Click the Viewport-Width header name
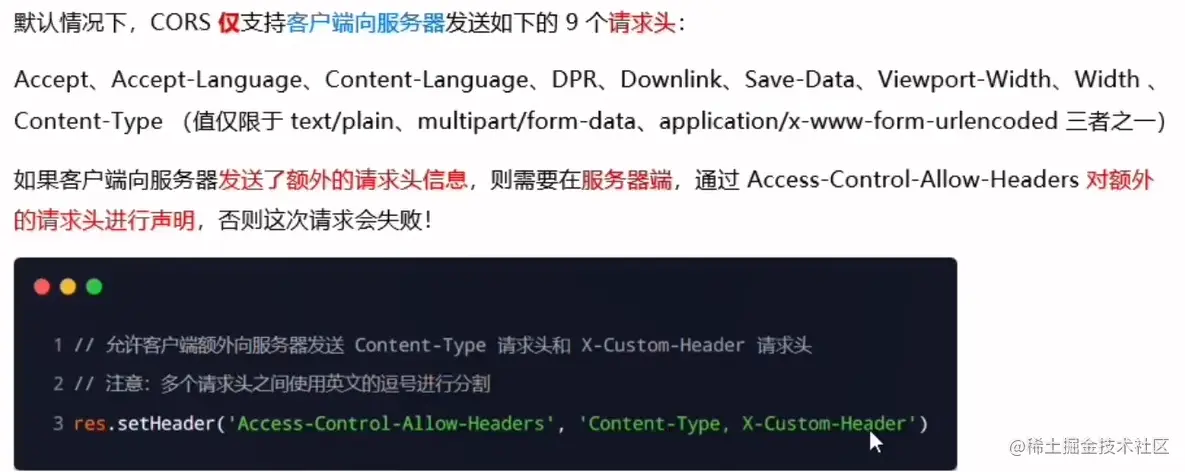 tap(964, 79)
